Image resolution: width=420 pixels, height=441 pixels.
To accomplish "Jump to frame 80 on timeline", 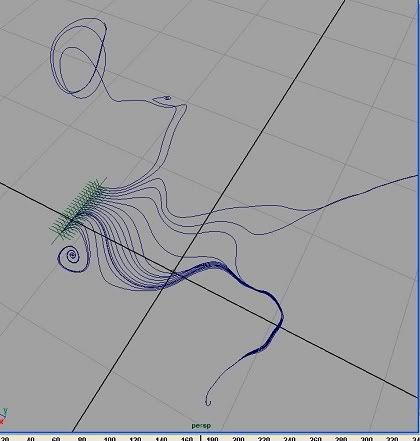I will (x=82, y=439).
